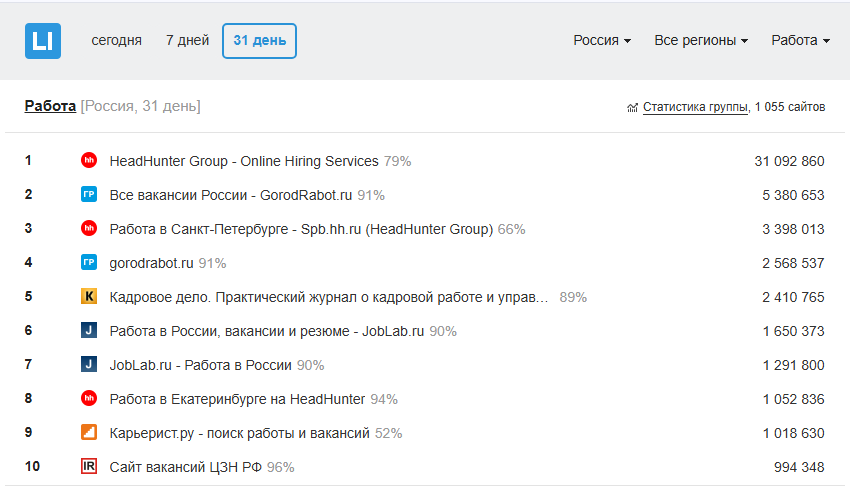
Task: Open the Россия country dropdown
Action: [x=602, y=41]
